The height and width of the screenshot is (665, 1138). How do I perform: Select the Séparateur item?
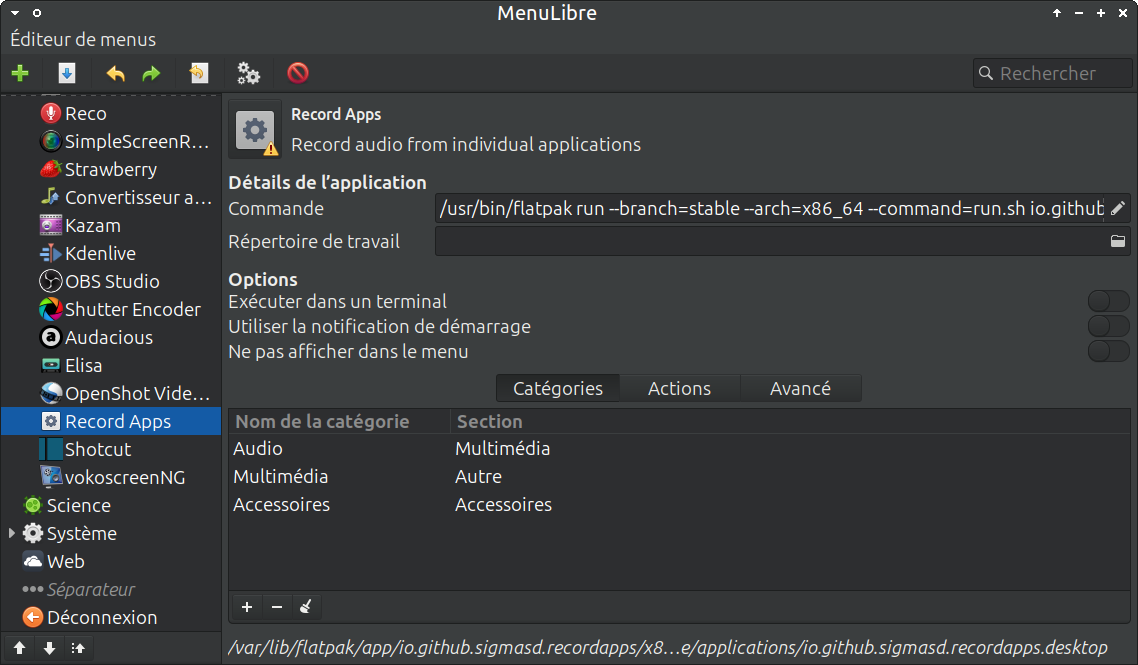tap(111, 589)
